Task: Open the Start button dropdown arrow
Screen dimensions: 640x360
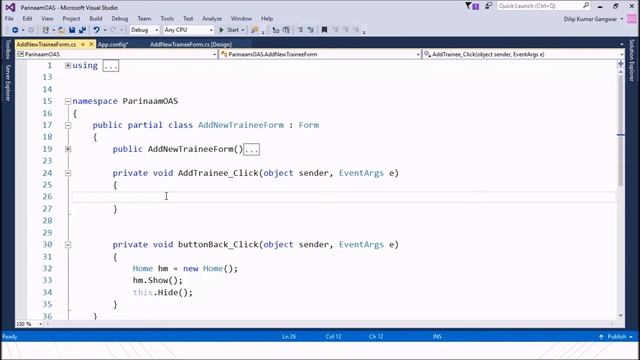Action: [x=242, y=30]
